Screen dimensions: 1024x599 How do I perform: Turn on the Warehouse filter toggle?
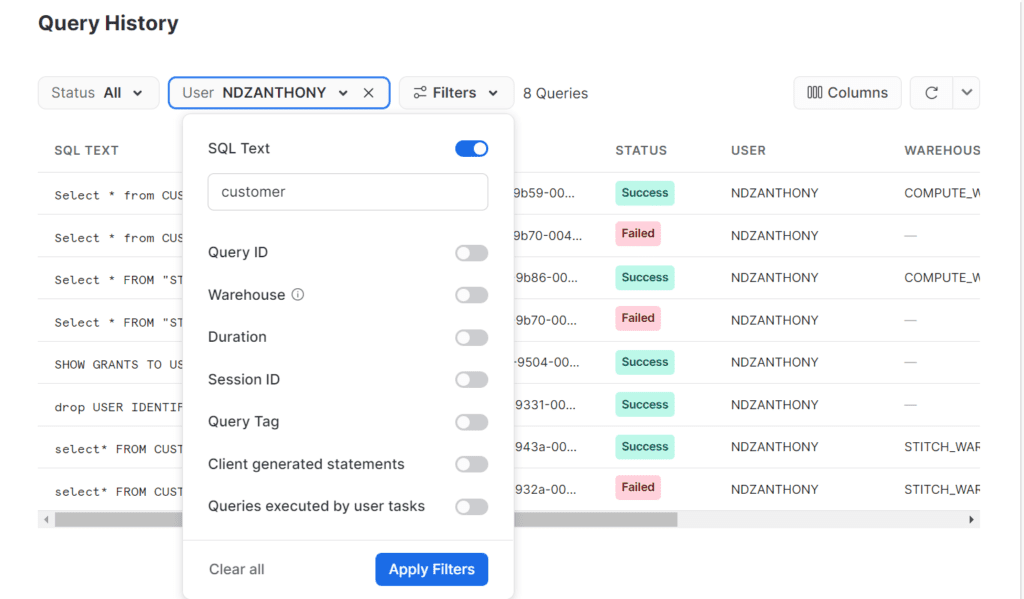point(471,295)
